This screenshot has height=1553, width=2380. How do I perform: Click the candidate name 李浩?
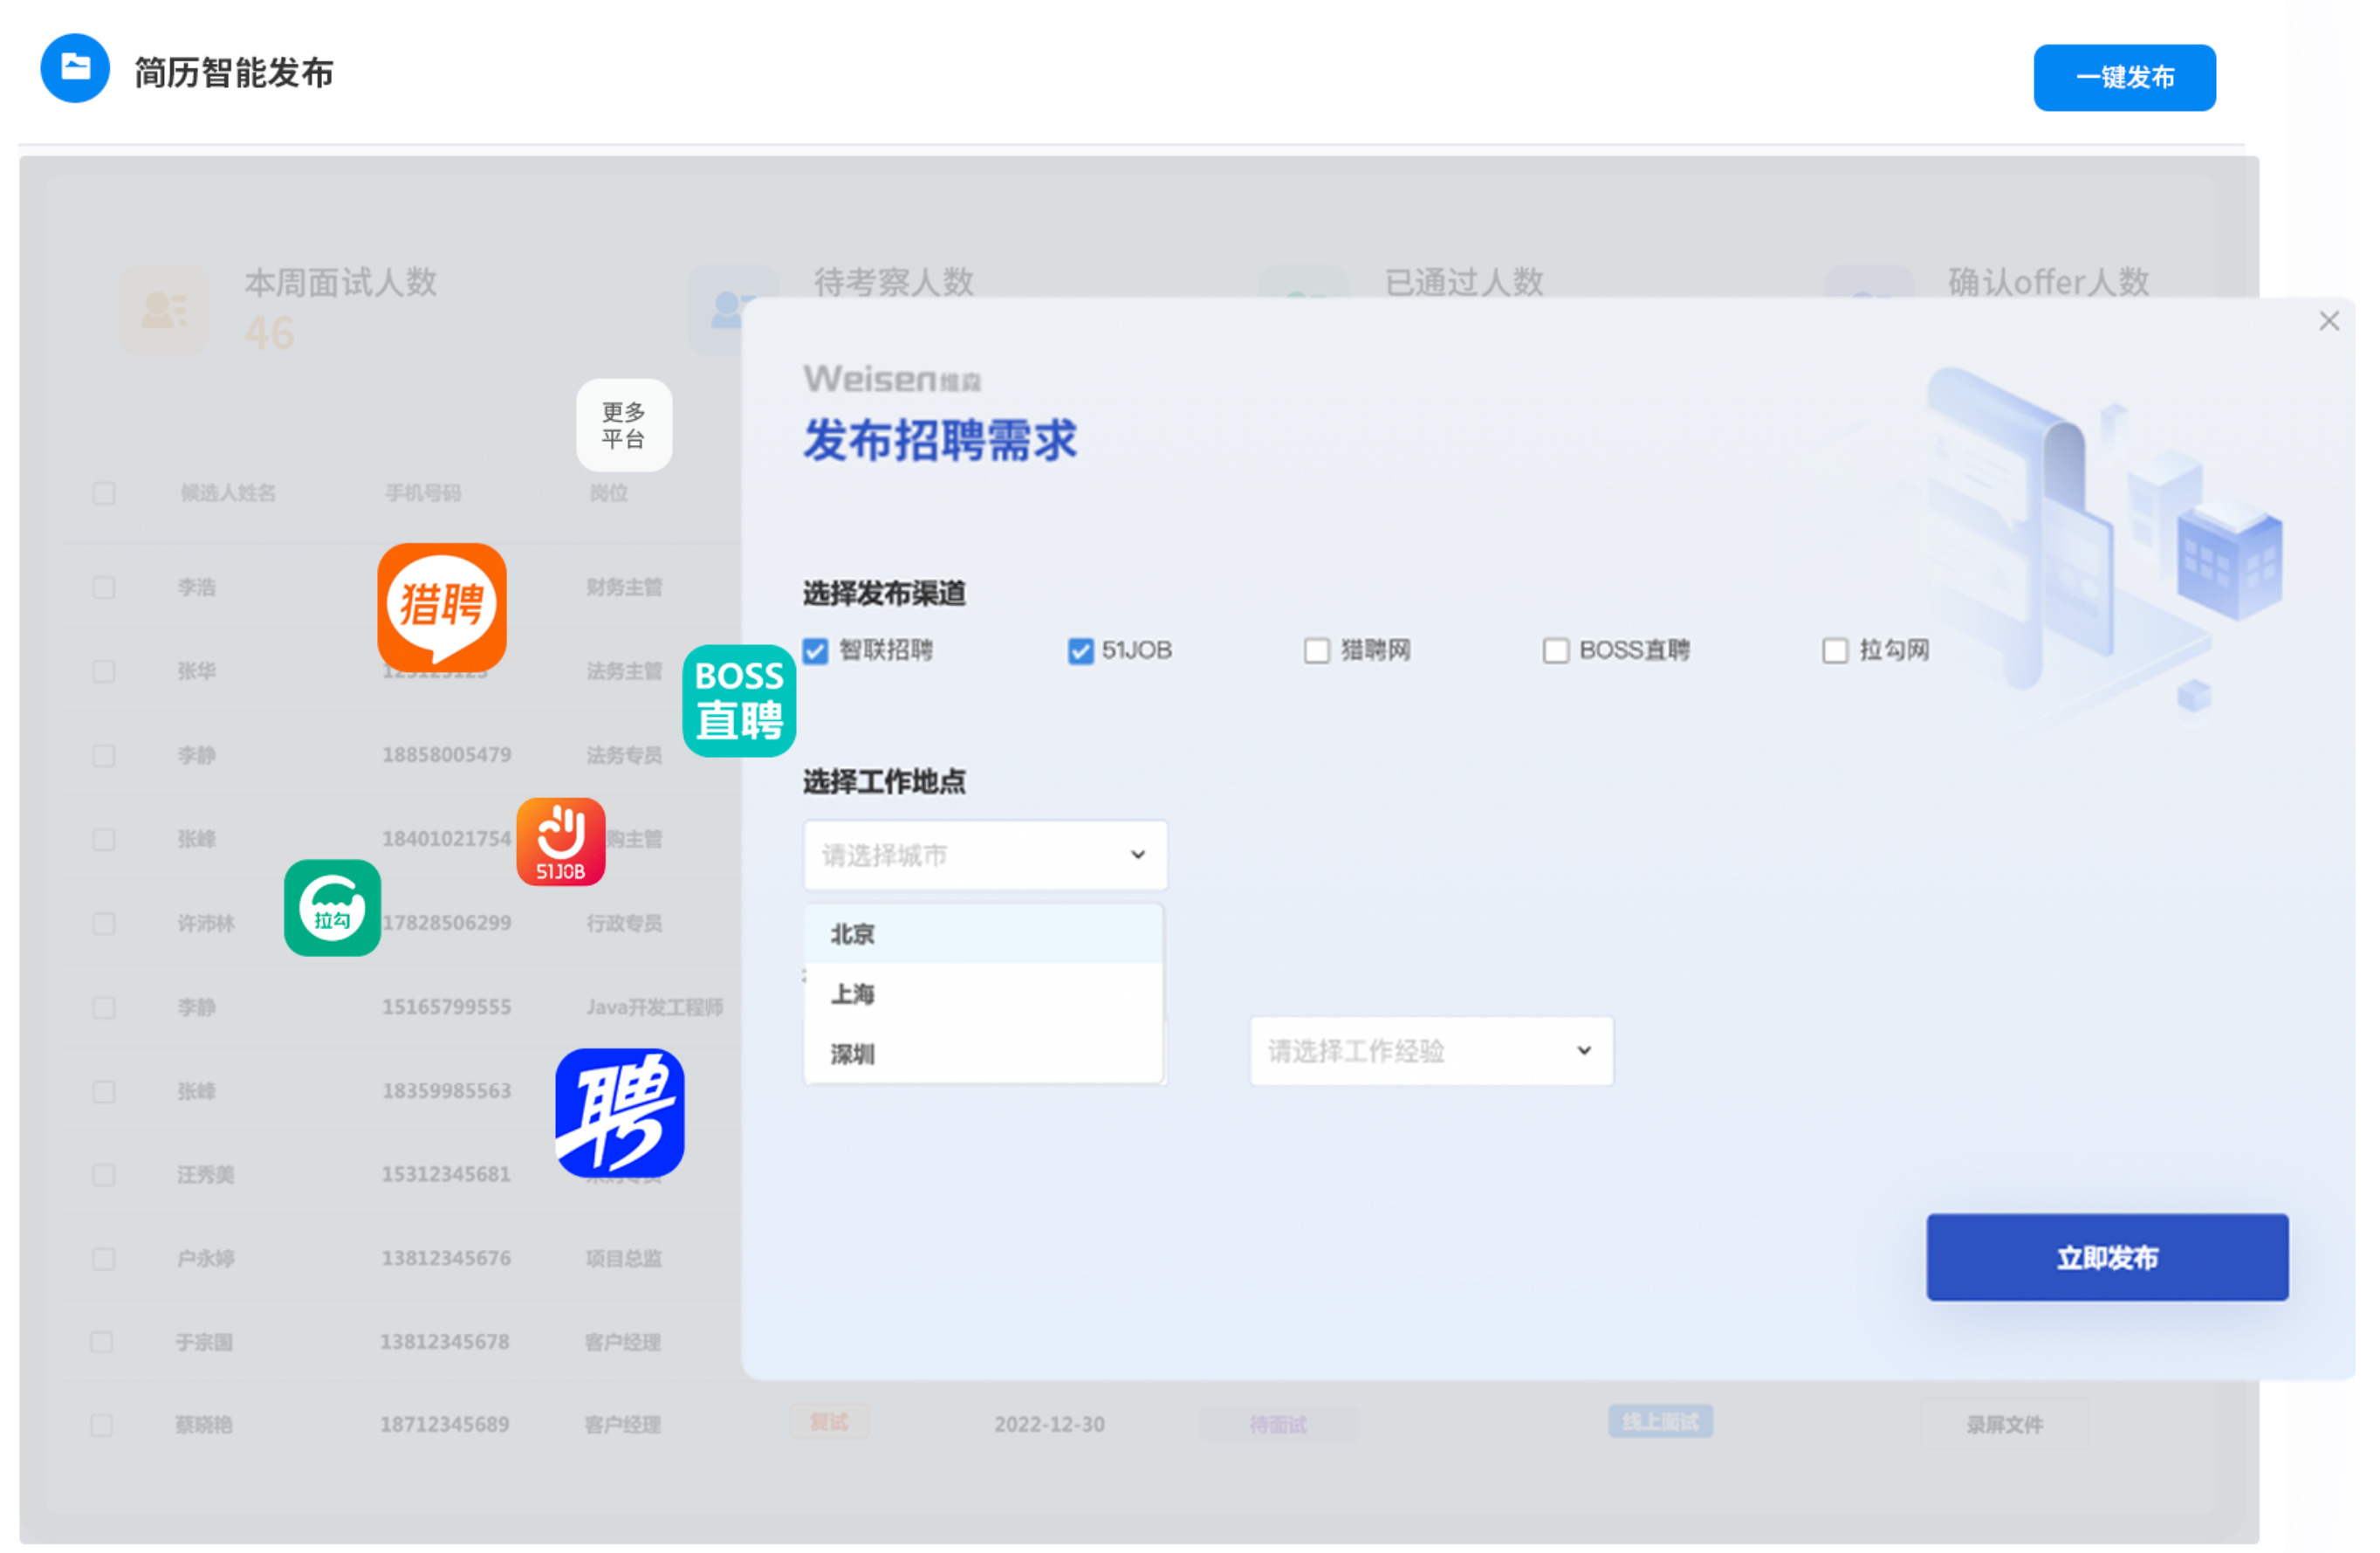click(x=197, y=587)
